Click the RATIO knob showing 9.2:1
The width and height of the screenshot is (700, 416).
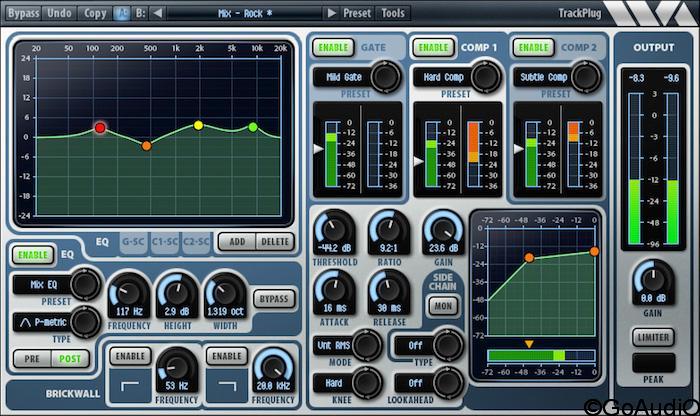[389, 231]
